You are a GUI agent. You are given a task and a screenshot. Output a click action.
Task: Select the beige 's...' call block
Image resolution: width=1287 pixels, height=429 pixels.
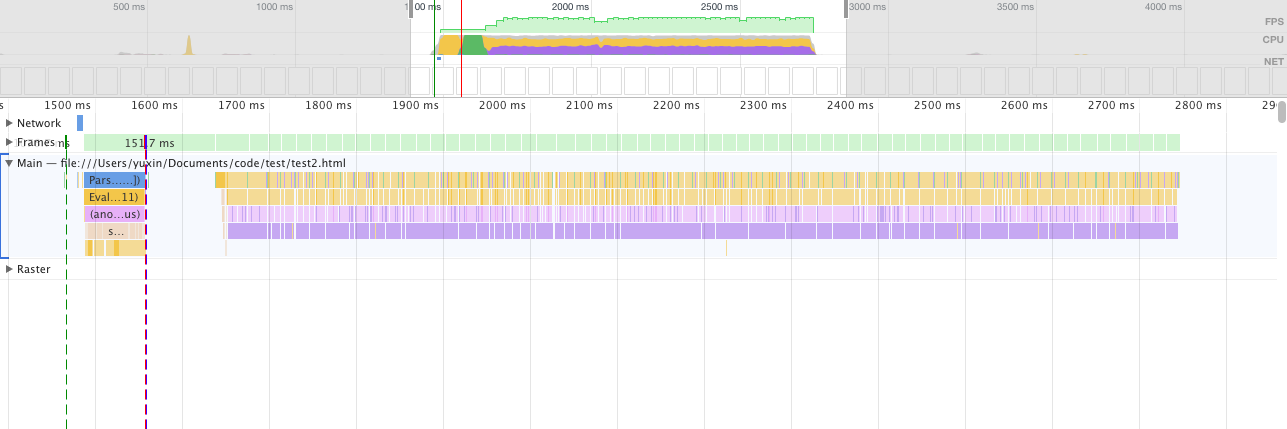[x=114, y=231]
